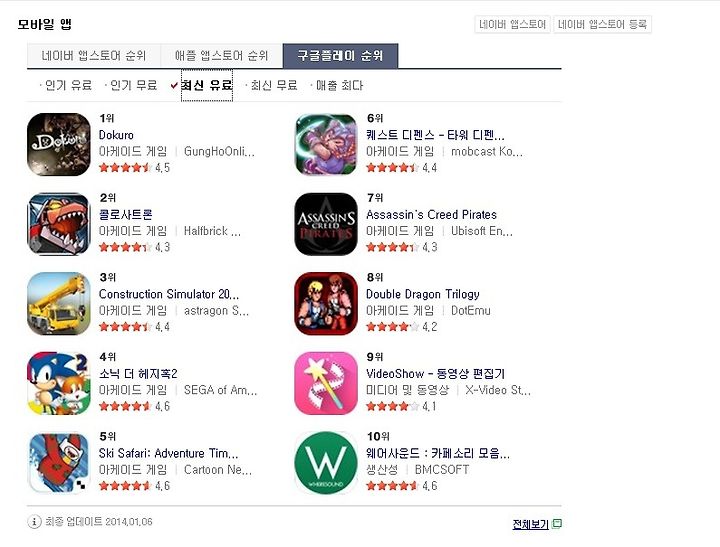This screenshot has height=547, width=720.
Task: Click the green WhereSound W icon
Action: [x=326, y=462]
